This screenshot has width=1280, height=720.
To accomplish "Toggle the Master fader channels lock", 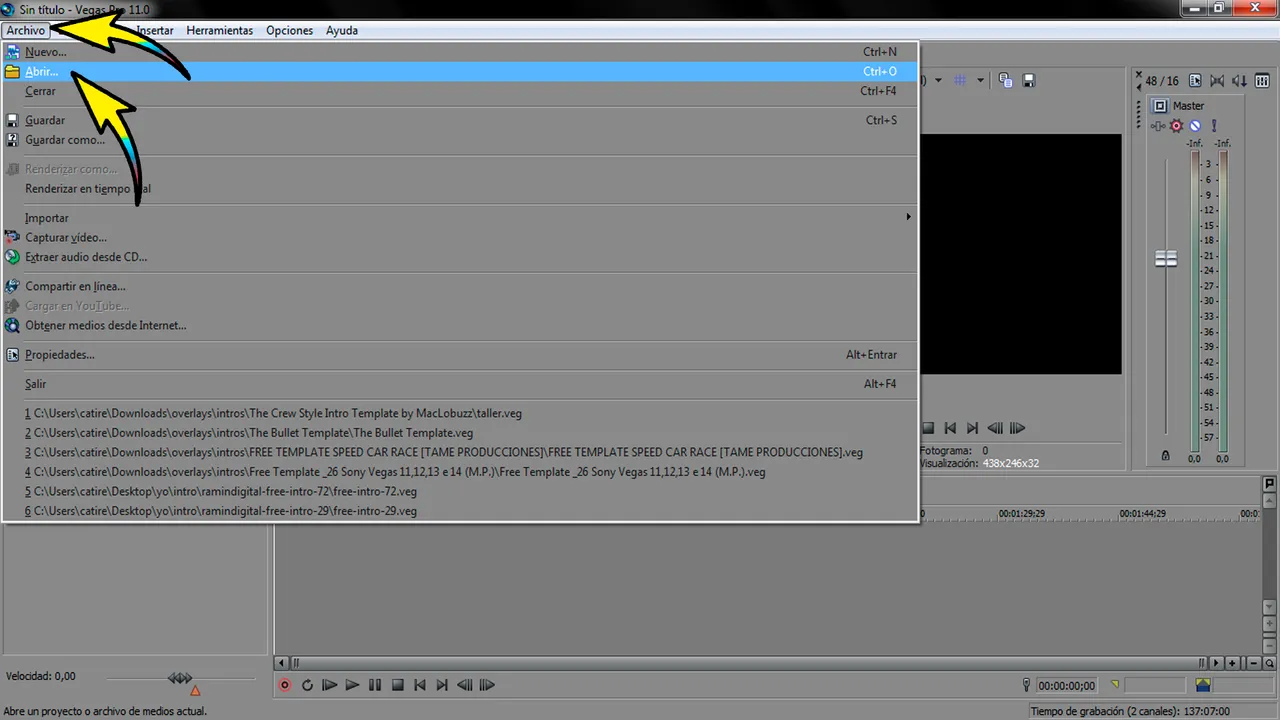I will 1165,456.
